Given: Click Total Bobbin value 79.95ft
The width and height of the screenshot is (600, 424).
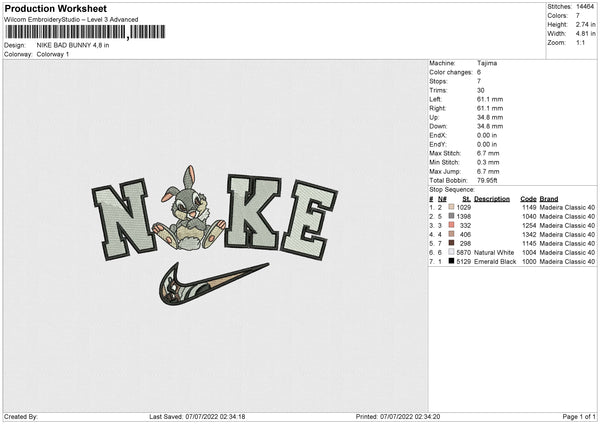Looking at the screenshot, I should click(487, 180).
